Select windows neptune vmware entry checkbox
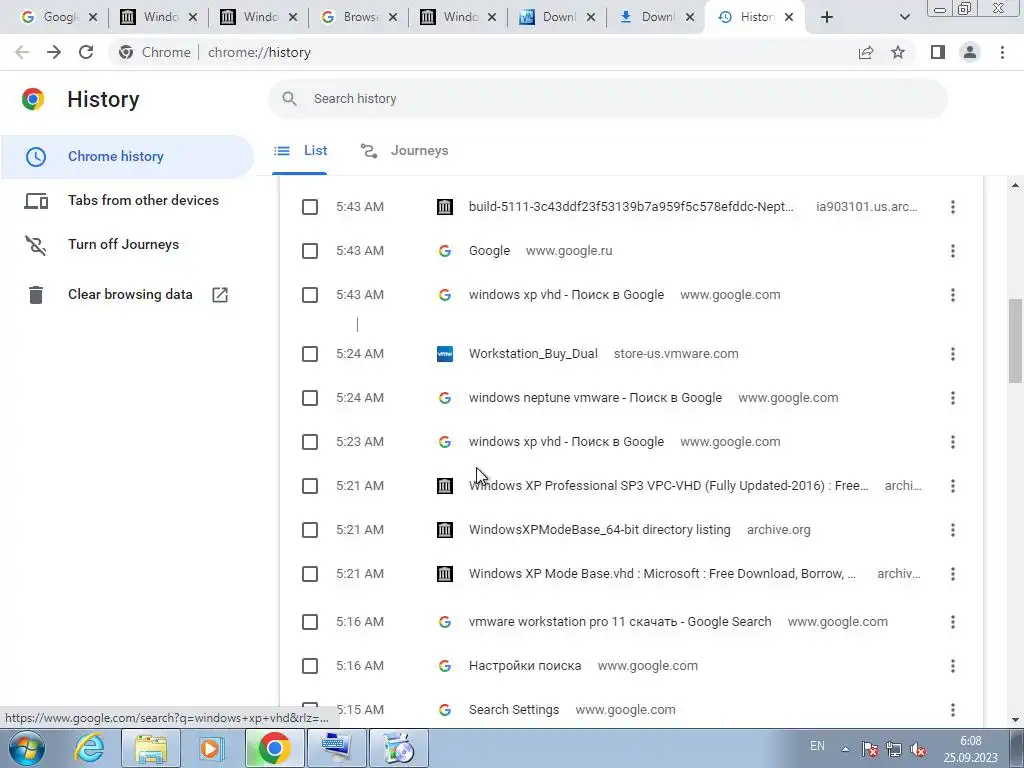1024x768 pixels. 310,398
